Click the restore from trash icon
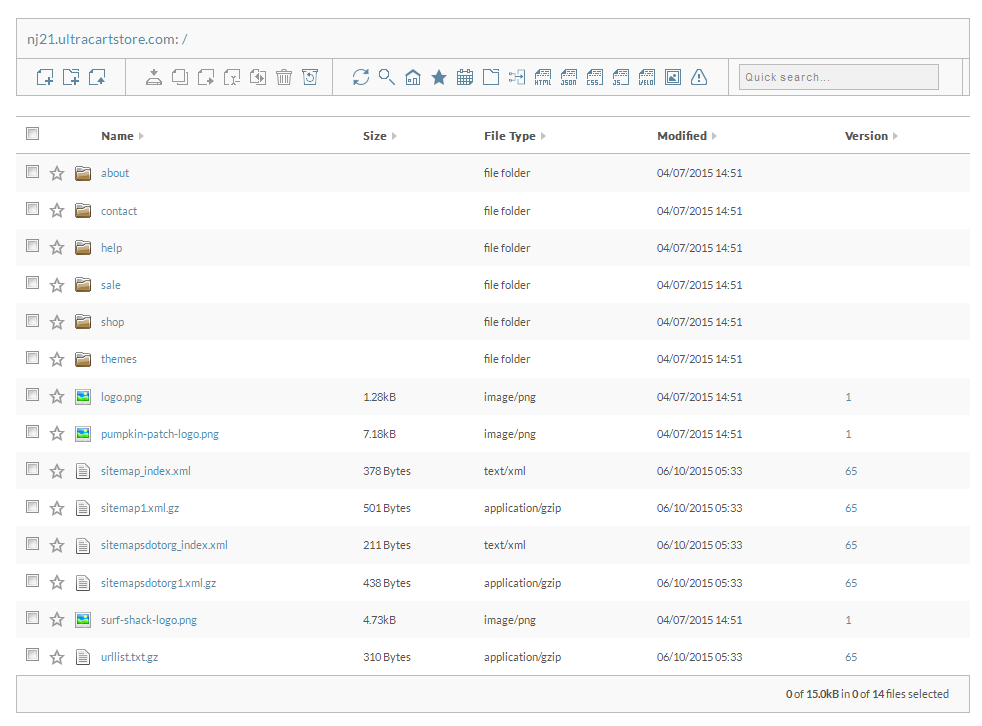Image resolution: width=982 pixels, height=726 pixels. tap(310, 77)
